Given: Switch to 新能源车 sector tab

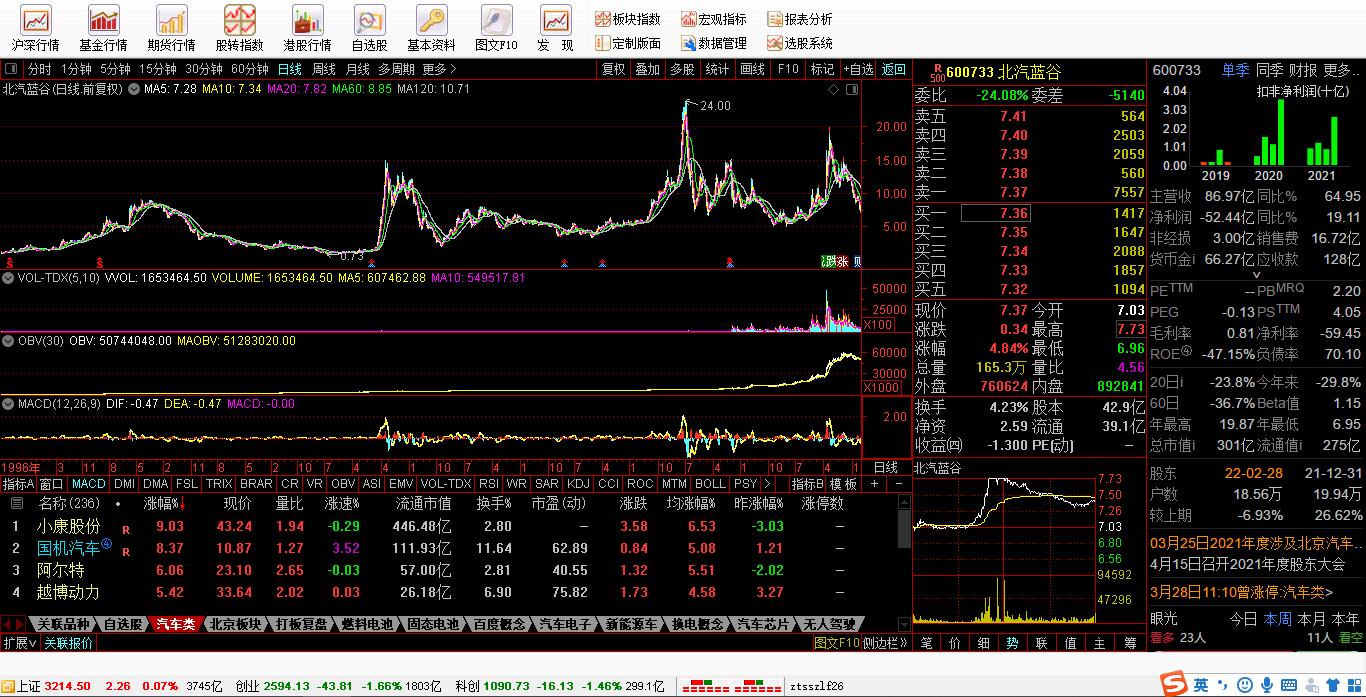Looking at the screenshot, I should [632, 624].
